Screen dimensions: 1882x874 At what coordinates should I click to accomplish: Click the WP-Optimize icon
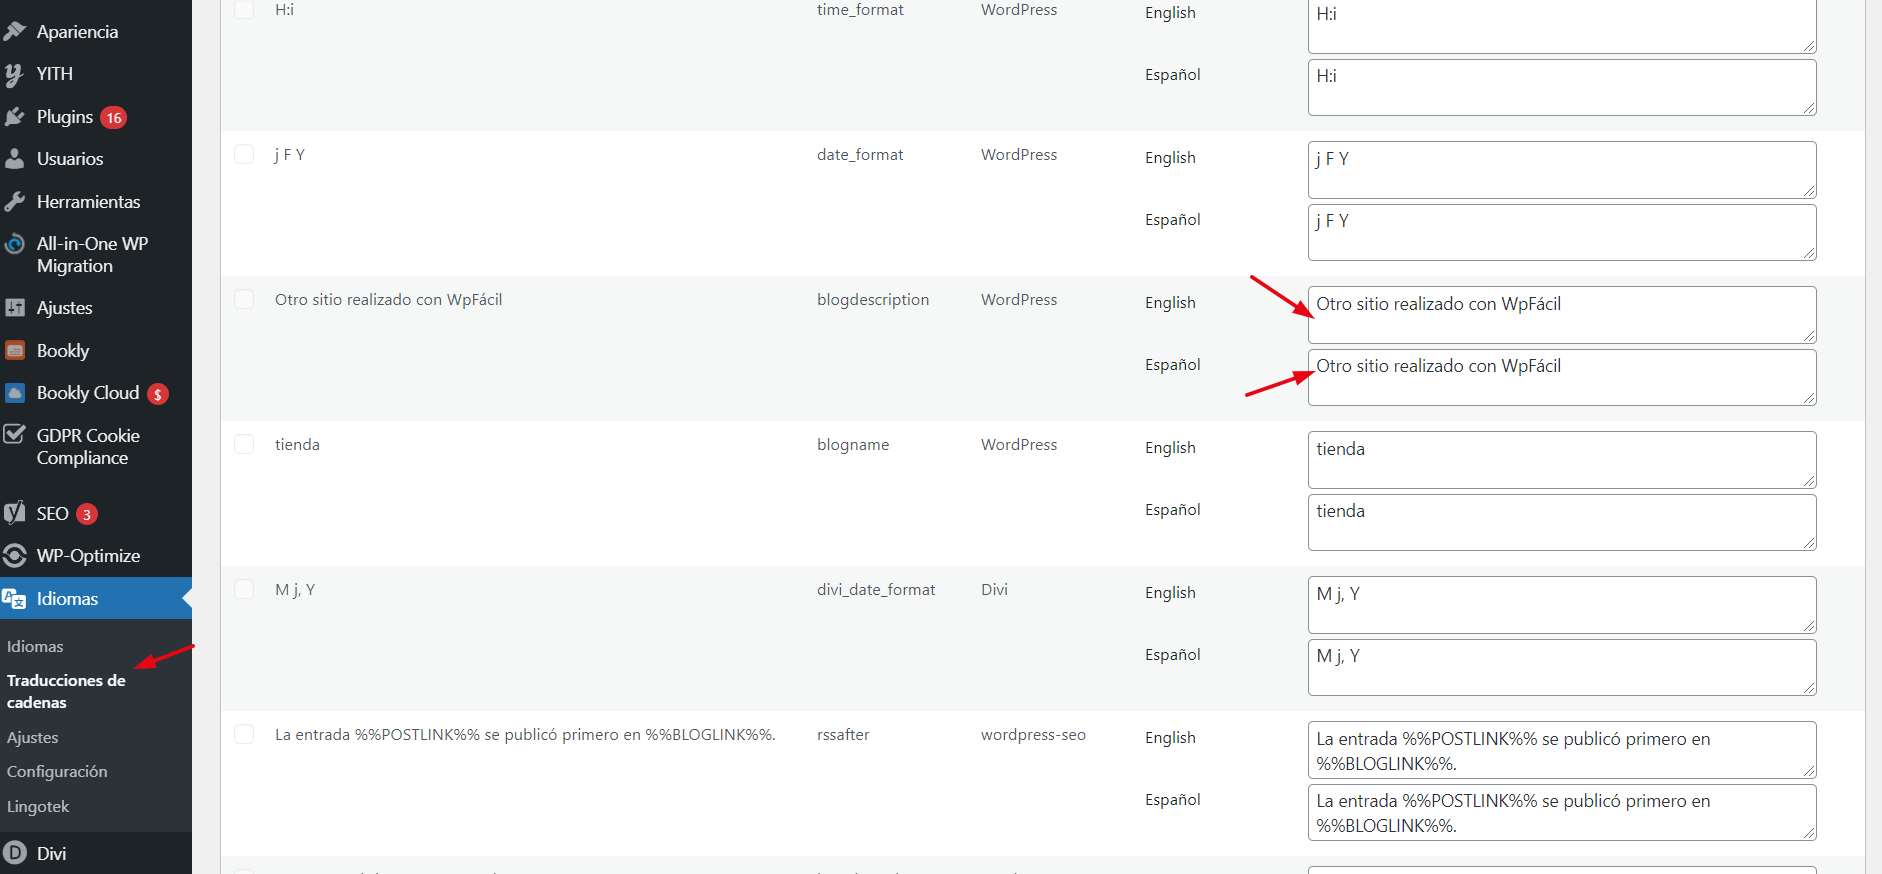pyautogui.click(x=15, y=556)
